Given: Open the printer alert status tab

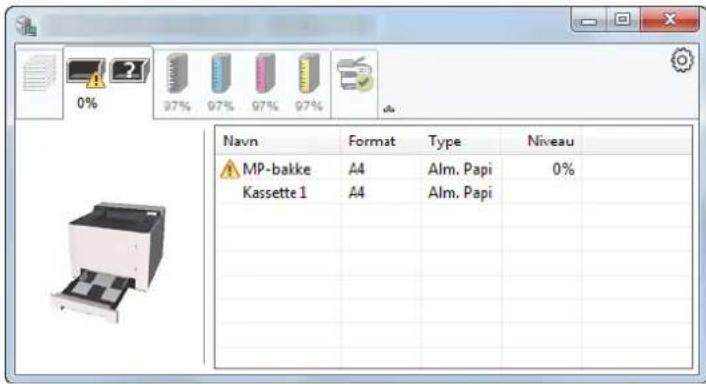Looking at the screenshot, I should click(x=354, y=84).
